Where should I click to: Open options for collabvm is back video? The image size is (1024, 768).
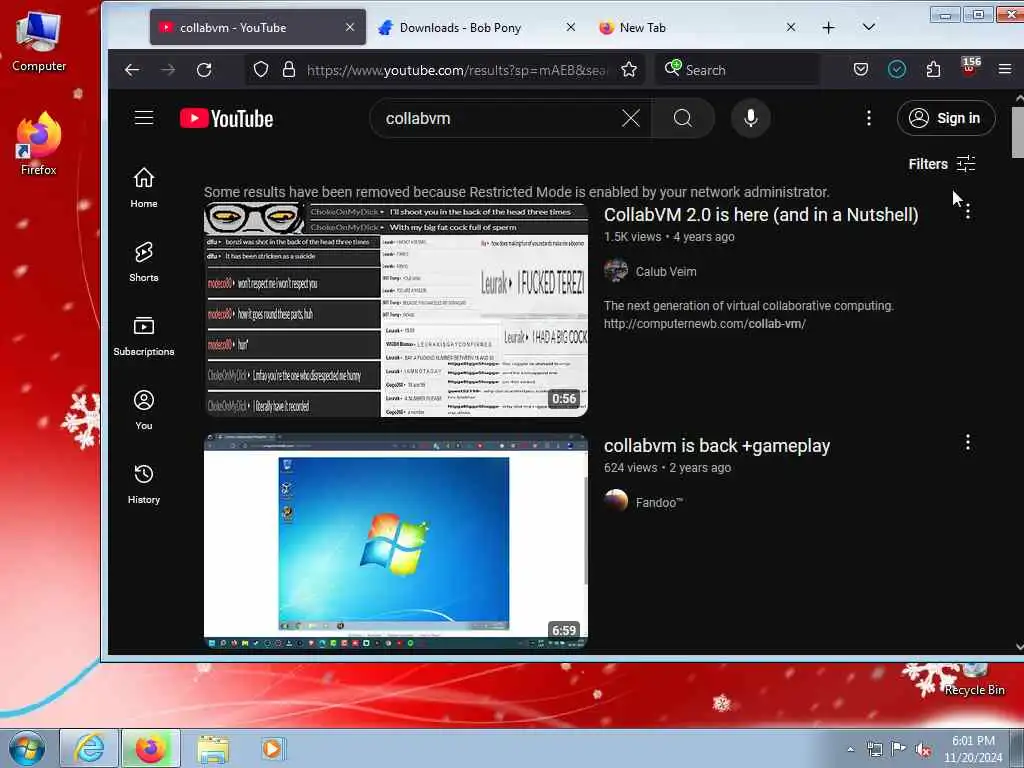(968, 443)
